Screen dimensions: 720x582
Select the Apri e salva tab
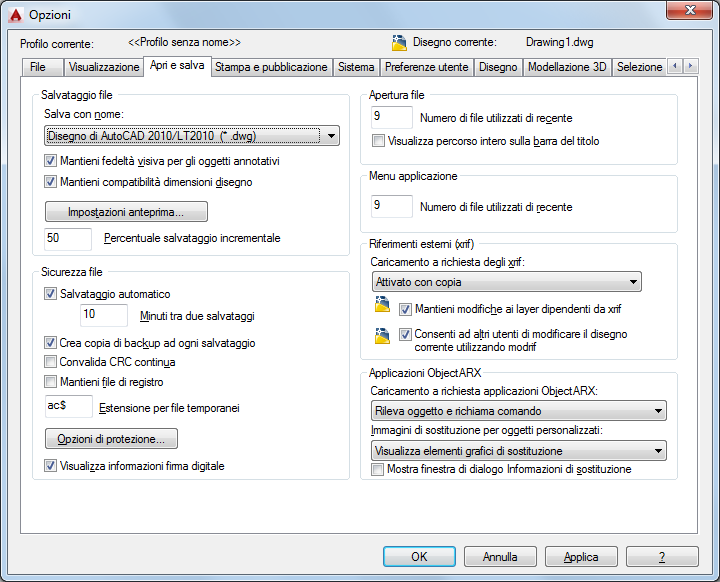point(177,66)
